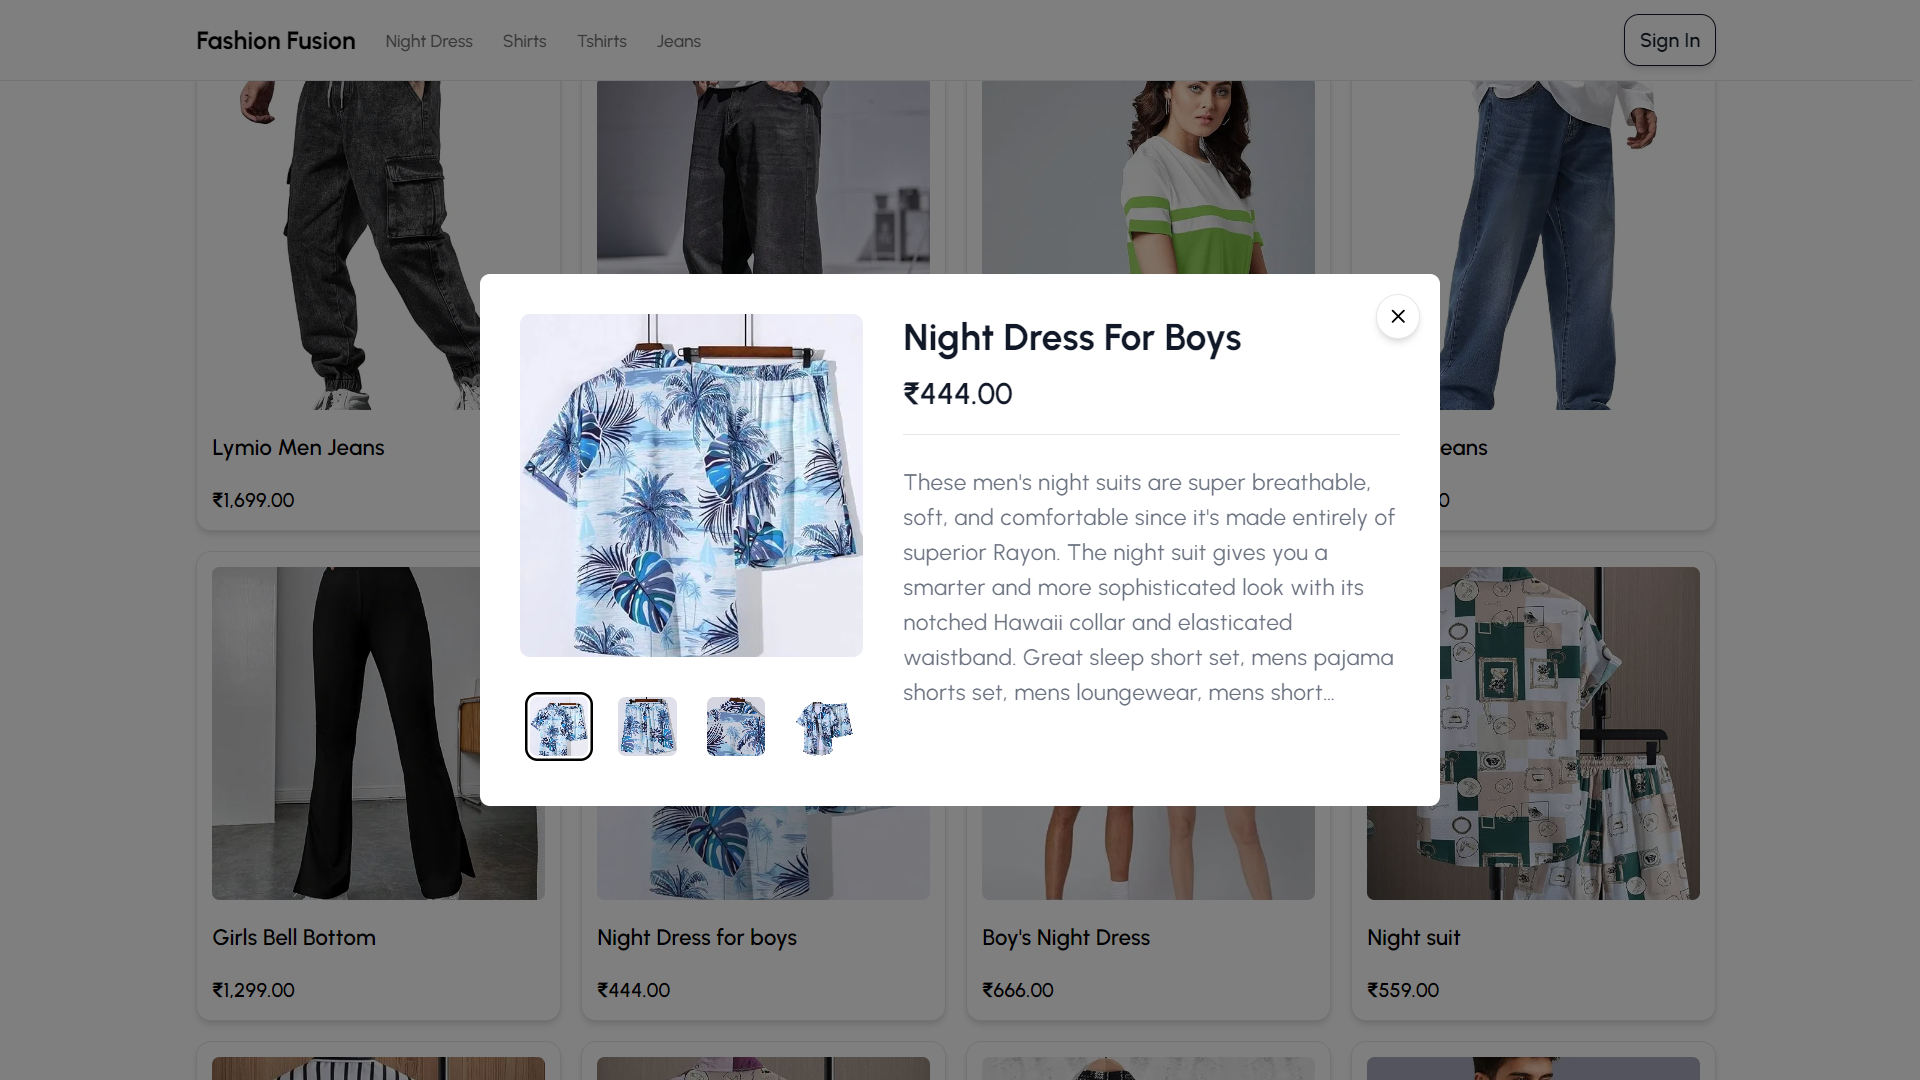
Task: Click on Boy's Night Dress product card
Action: pyautogui.click(x=1147, y=786)
